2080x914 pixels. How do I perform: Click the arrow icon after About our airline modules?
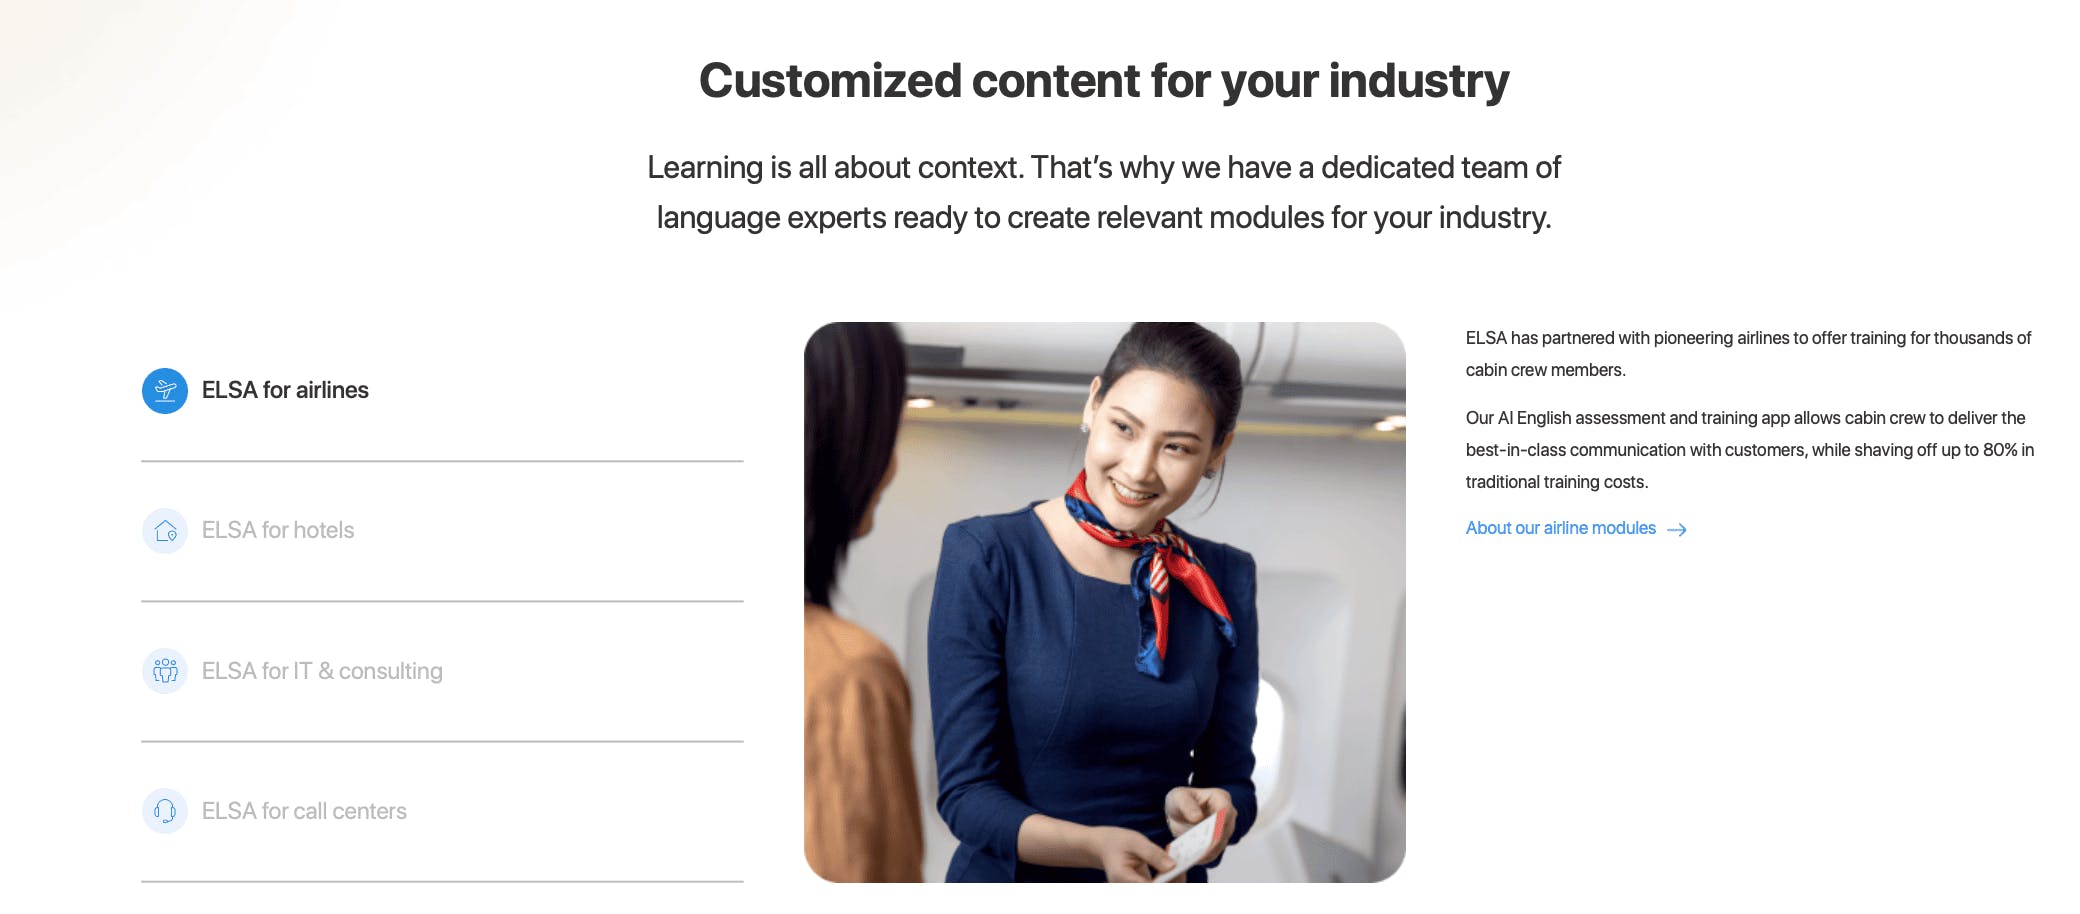tap(1677, 530)
